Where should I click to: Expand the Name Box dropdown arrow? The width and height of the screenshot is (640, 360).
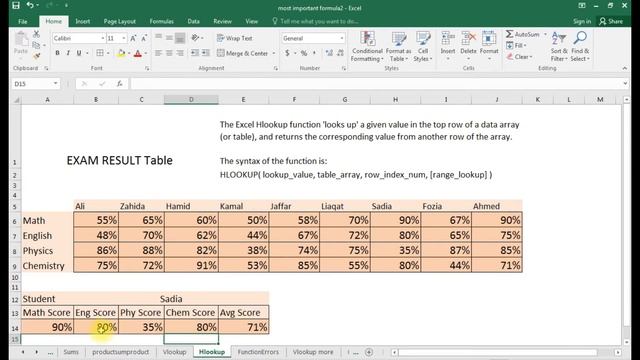pyautogui.click(x=55, y=84)
